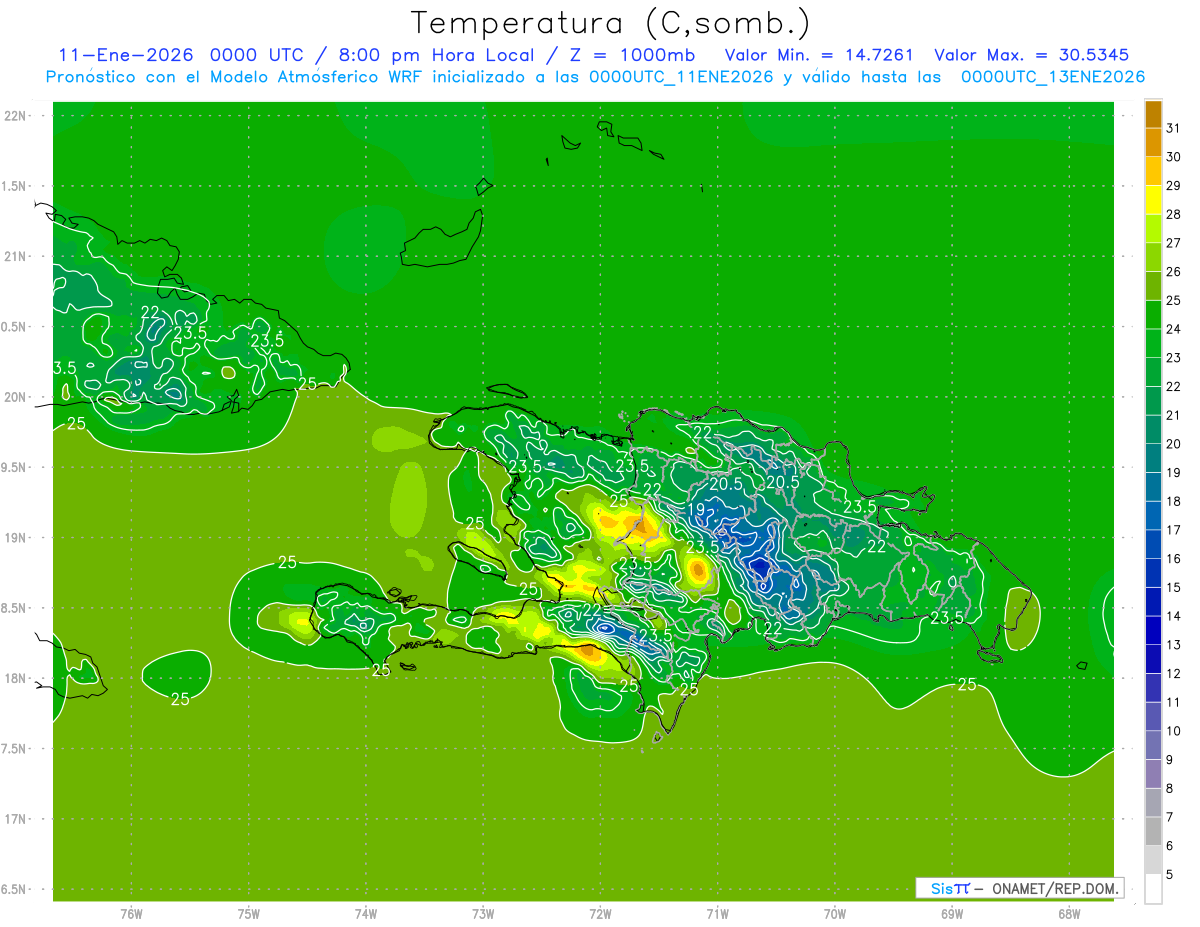1200x927 pixels.
Task: Click the "70W" longitude axis label
Action: (x=835, y=913)
